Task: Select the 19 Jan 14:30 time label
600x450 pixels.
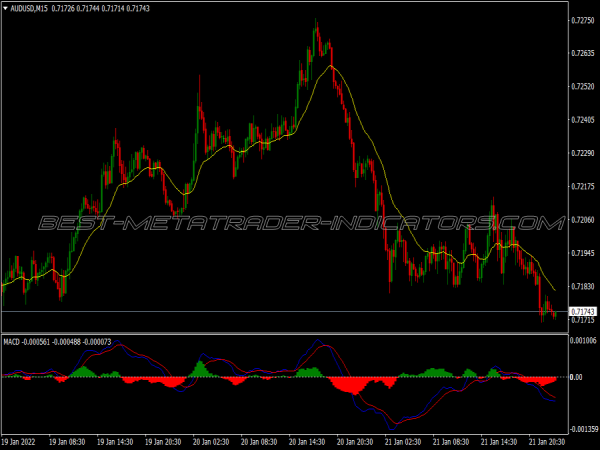Action: click(115, 442)
